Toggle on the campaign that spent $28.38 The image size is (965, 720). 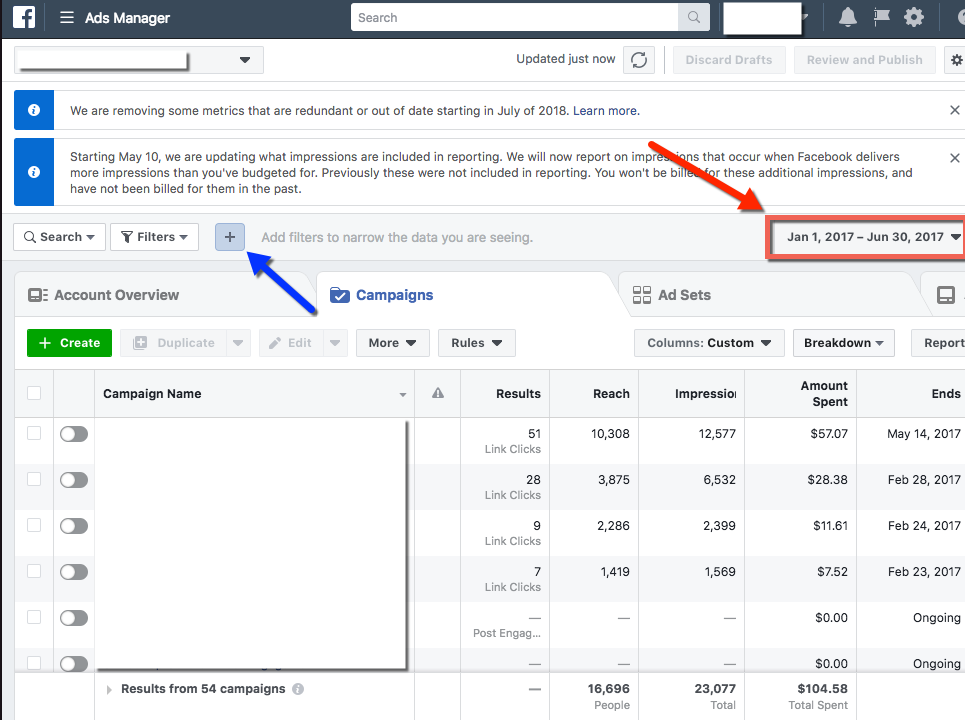click(x=74, y=480)
